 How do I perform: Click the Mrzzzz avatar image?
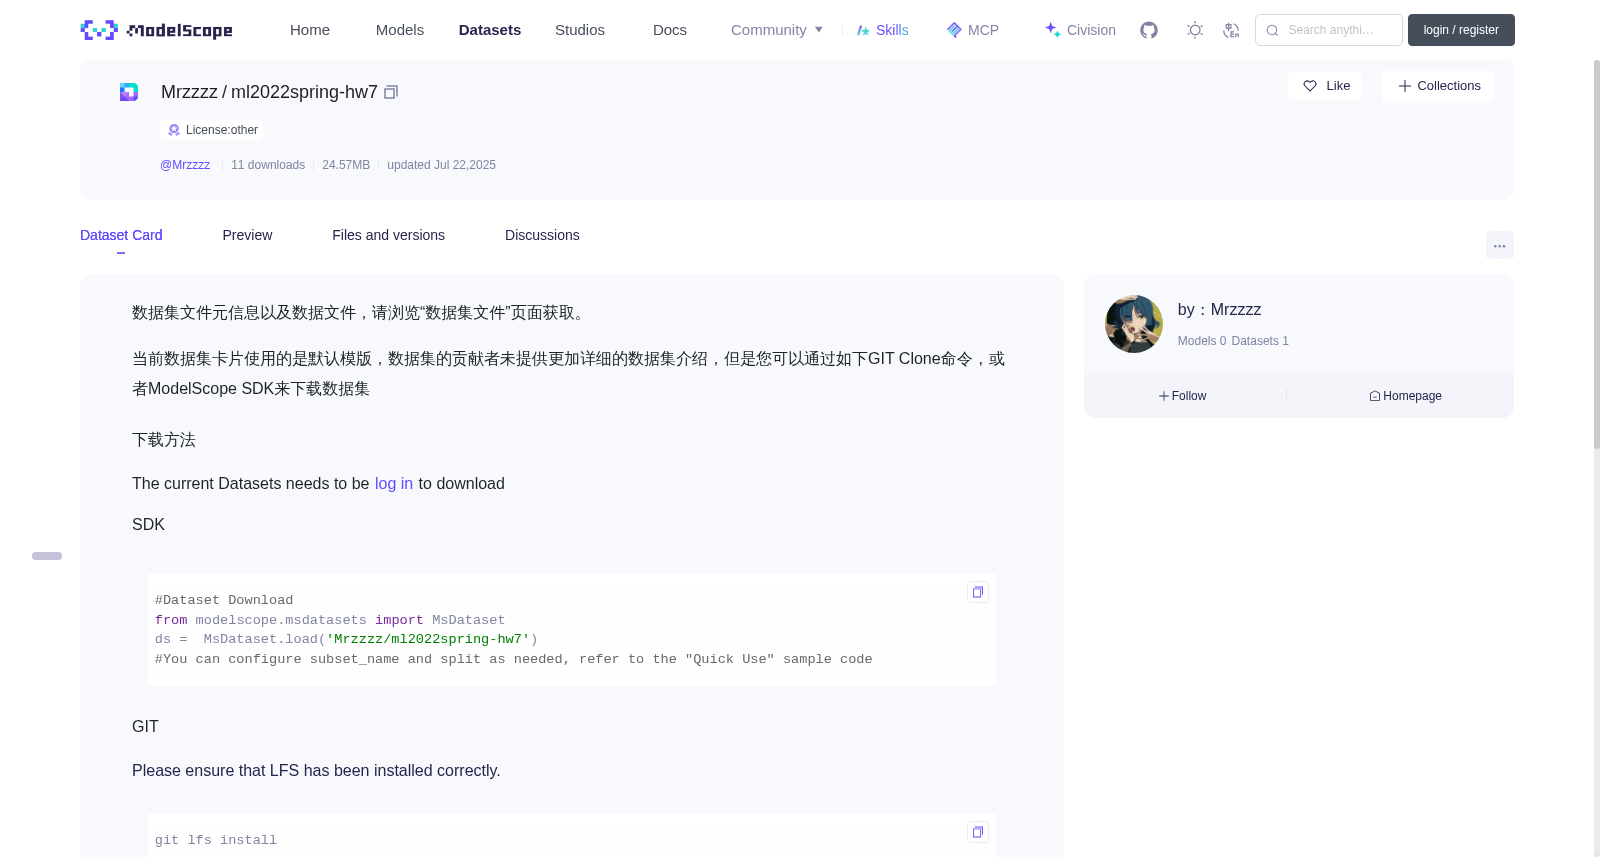pyautogui.click(x=1134, y=324)
